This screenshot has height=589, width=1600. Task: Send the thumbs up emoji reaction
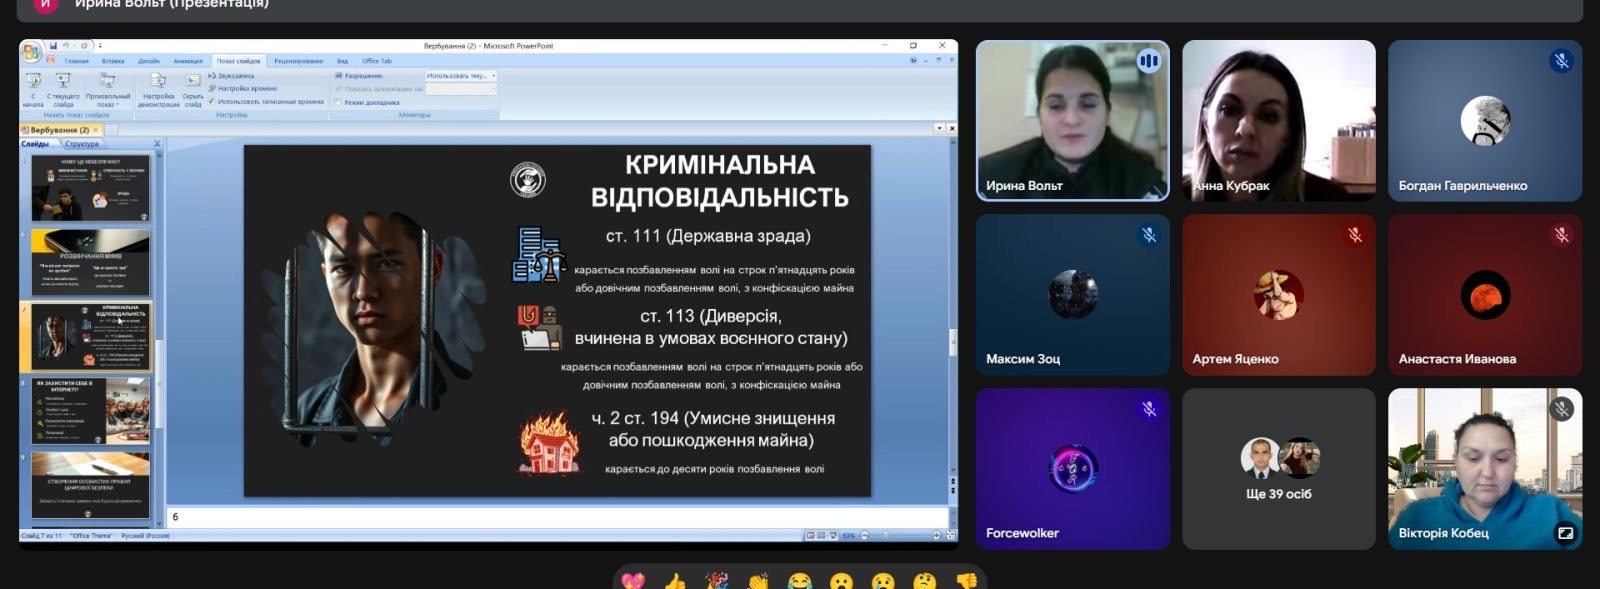click(675, 581)
